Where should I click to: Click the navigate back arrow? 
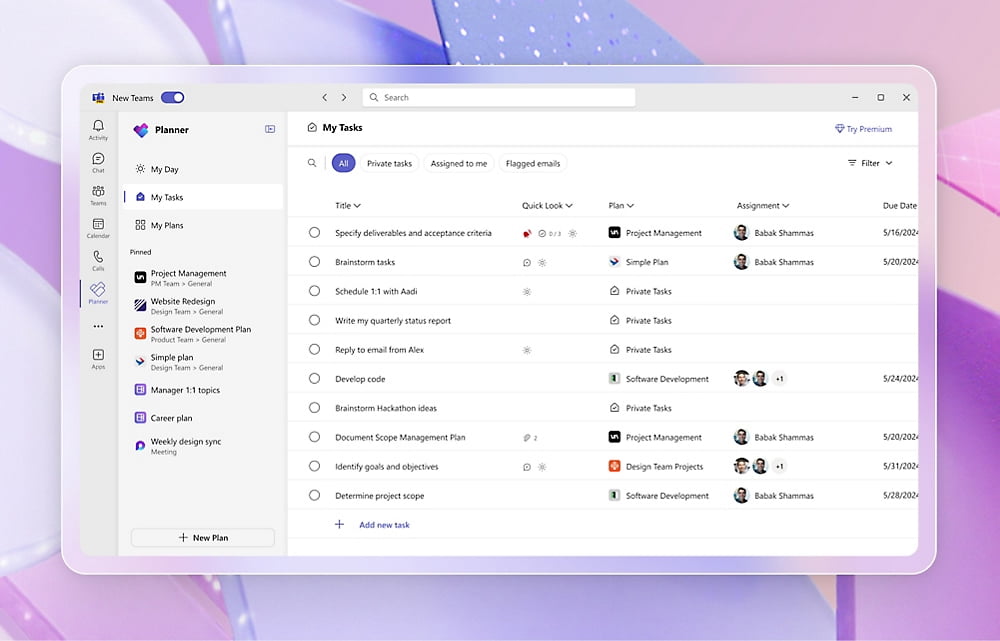click(324, 98)
